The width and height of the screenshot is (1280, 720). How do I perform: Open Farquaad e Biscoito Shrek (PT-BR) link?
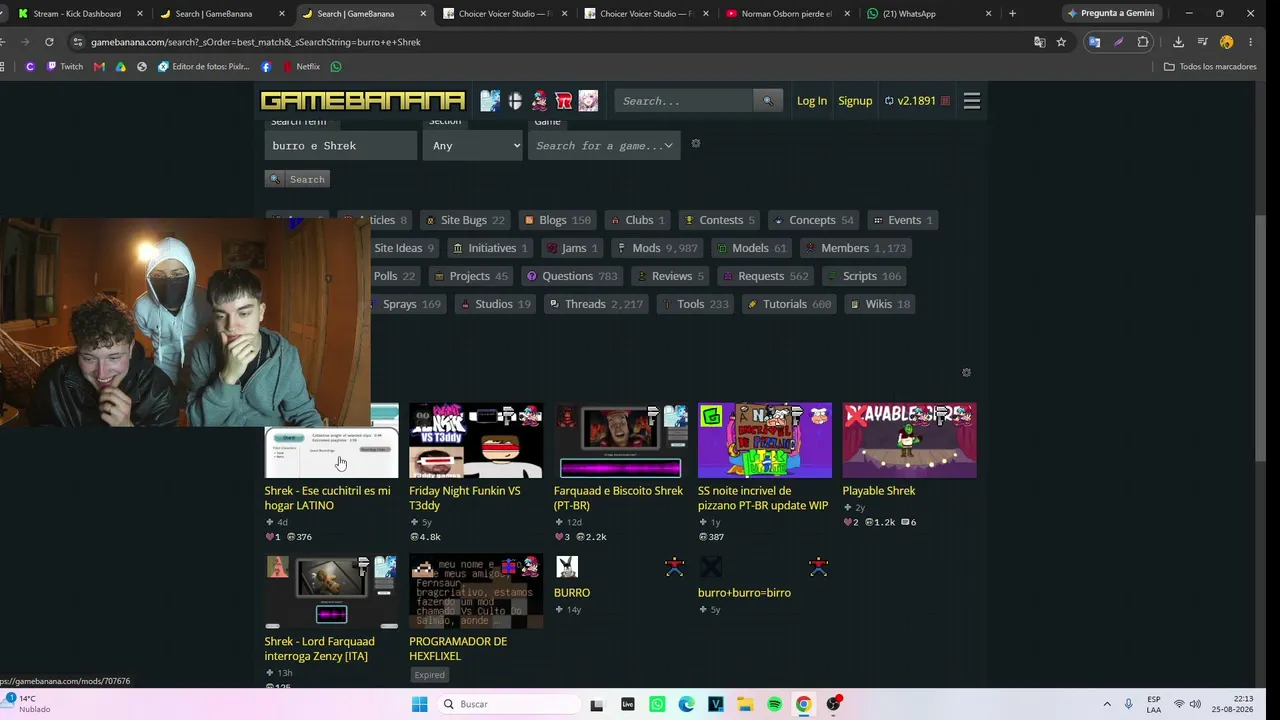[x=618, y=498]
